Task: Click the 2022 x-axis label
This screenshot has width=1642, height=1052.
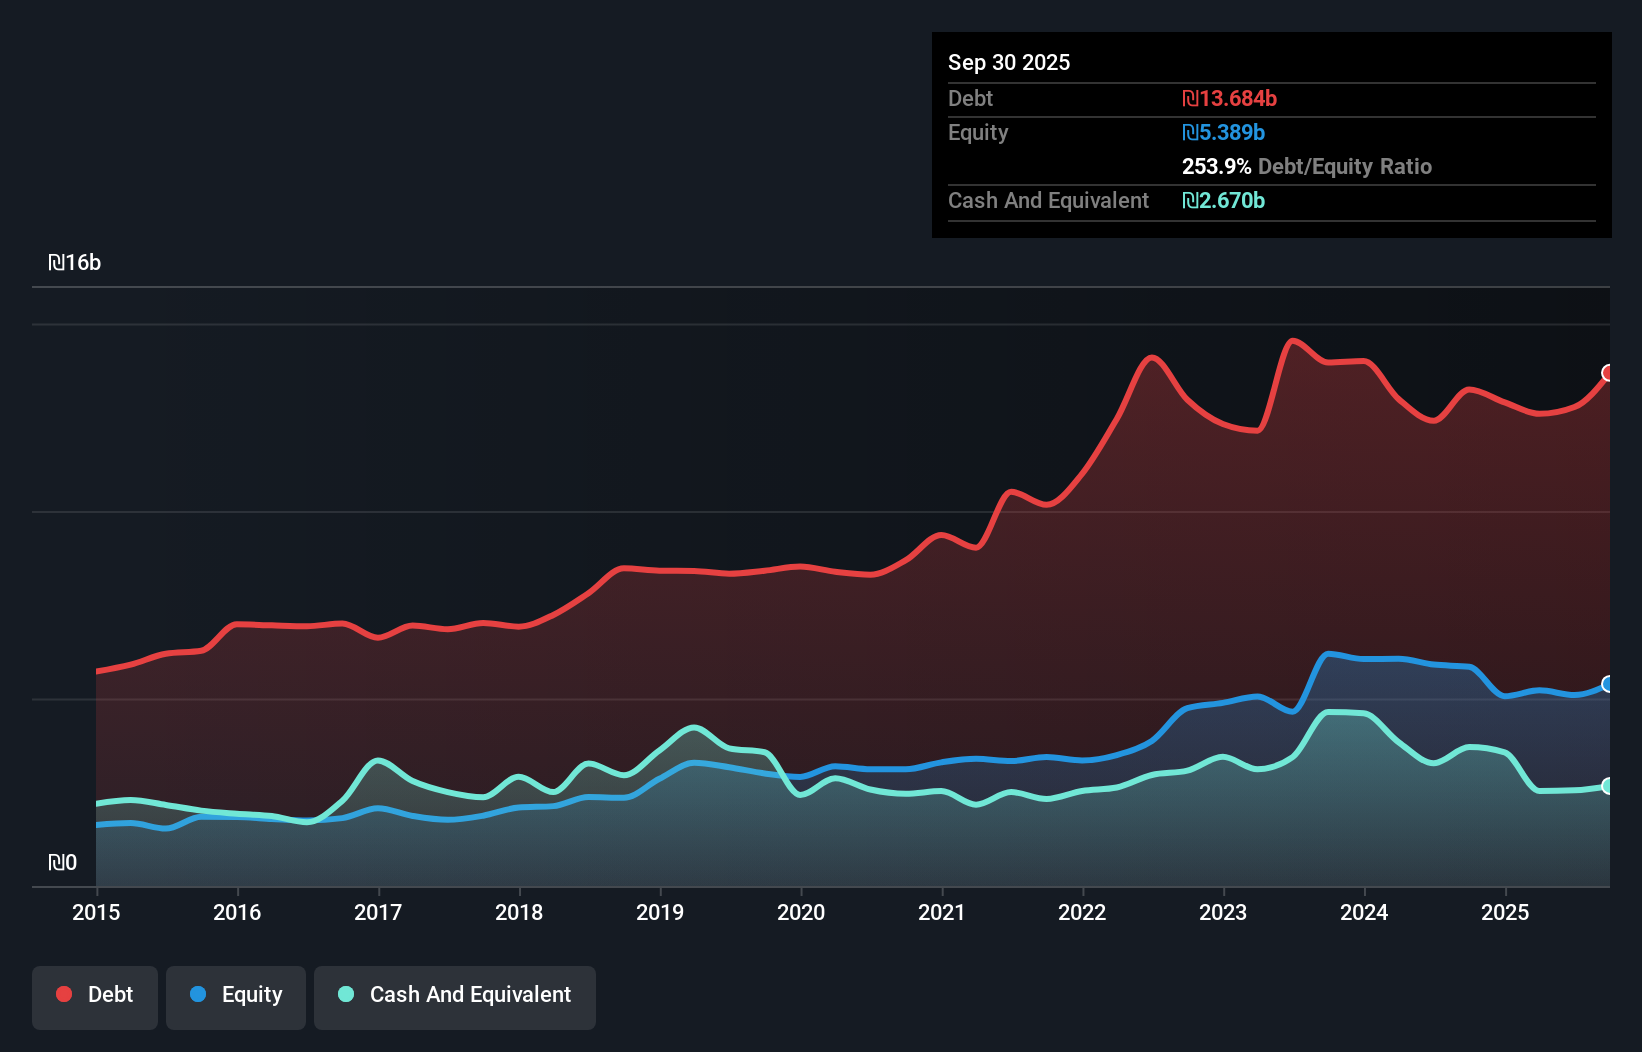Action: (1082, 912)
